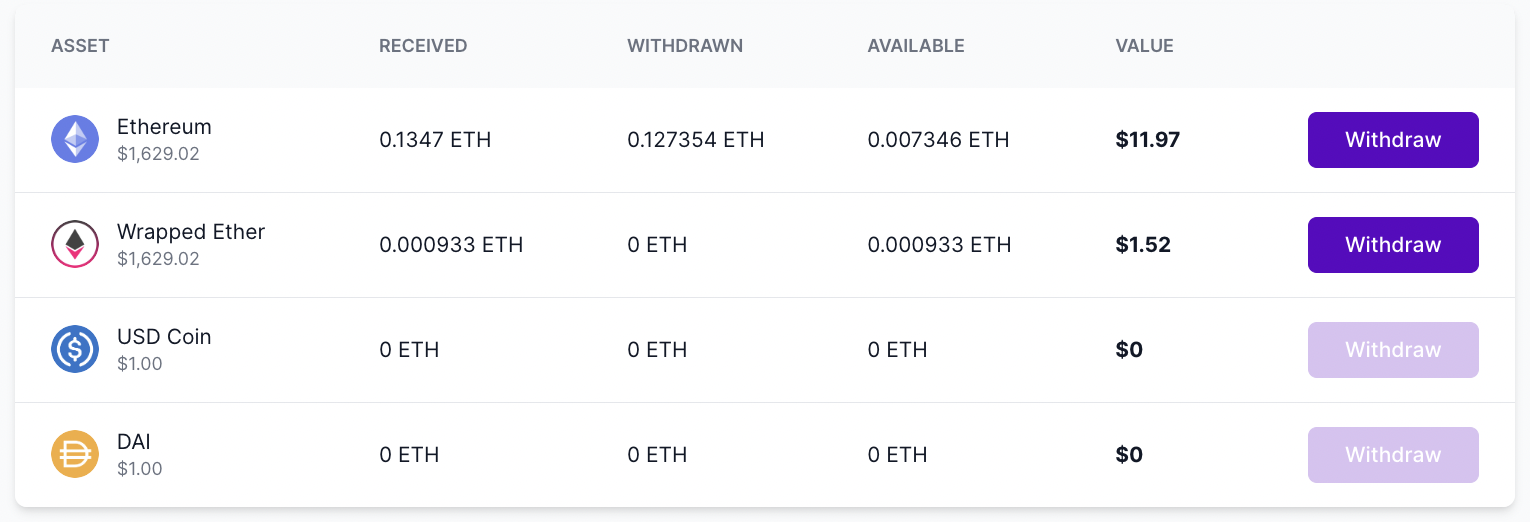Viewport: 1530px width, 522px height.
Task: Click the 0.127354 ETH withdrawn amount
Action: [695, 140]
